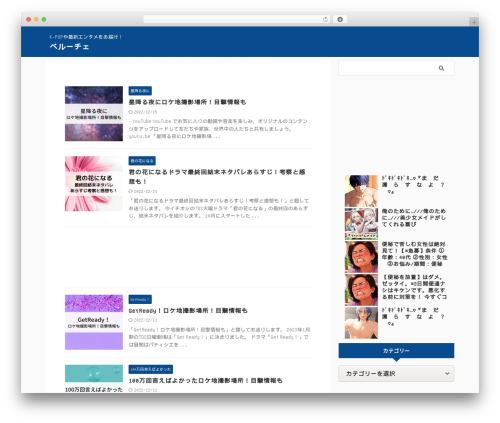
Task: Click ad text 【便秘を放置】はダメ
Action: (414, 287)
